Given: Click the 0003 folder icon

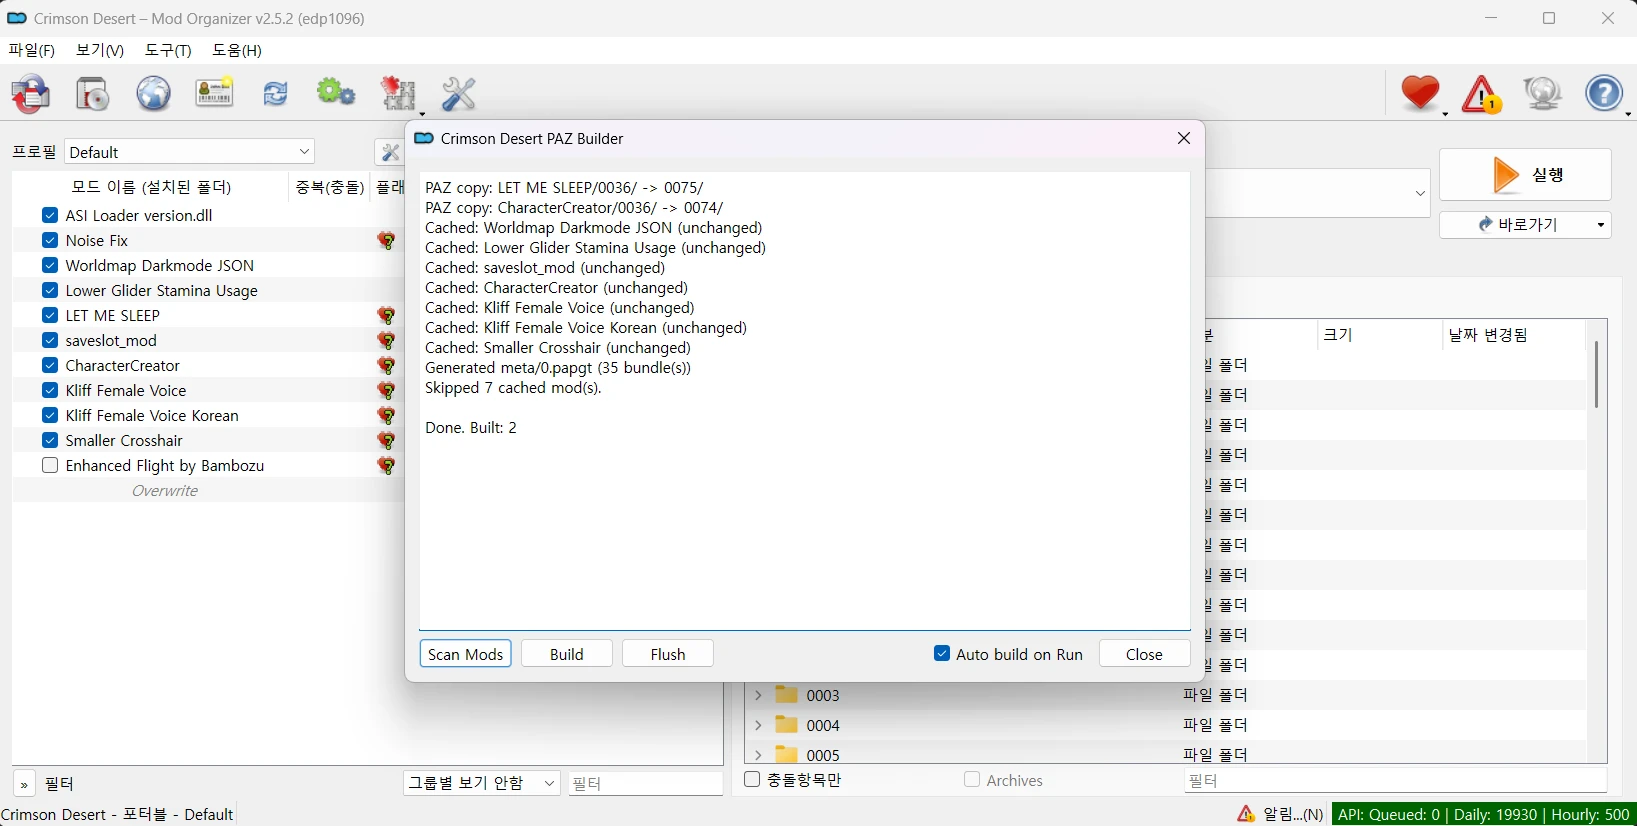Looking at the screenshot, I should [787, 695].
